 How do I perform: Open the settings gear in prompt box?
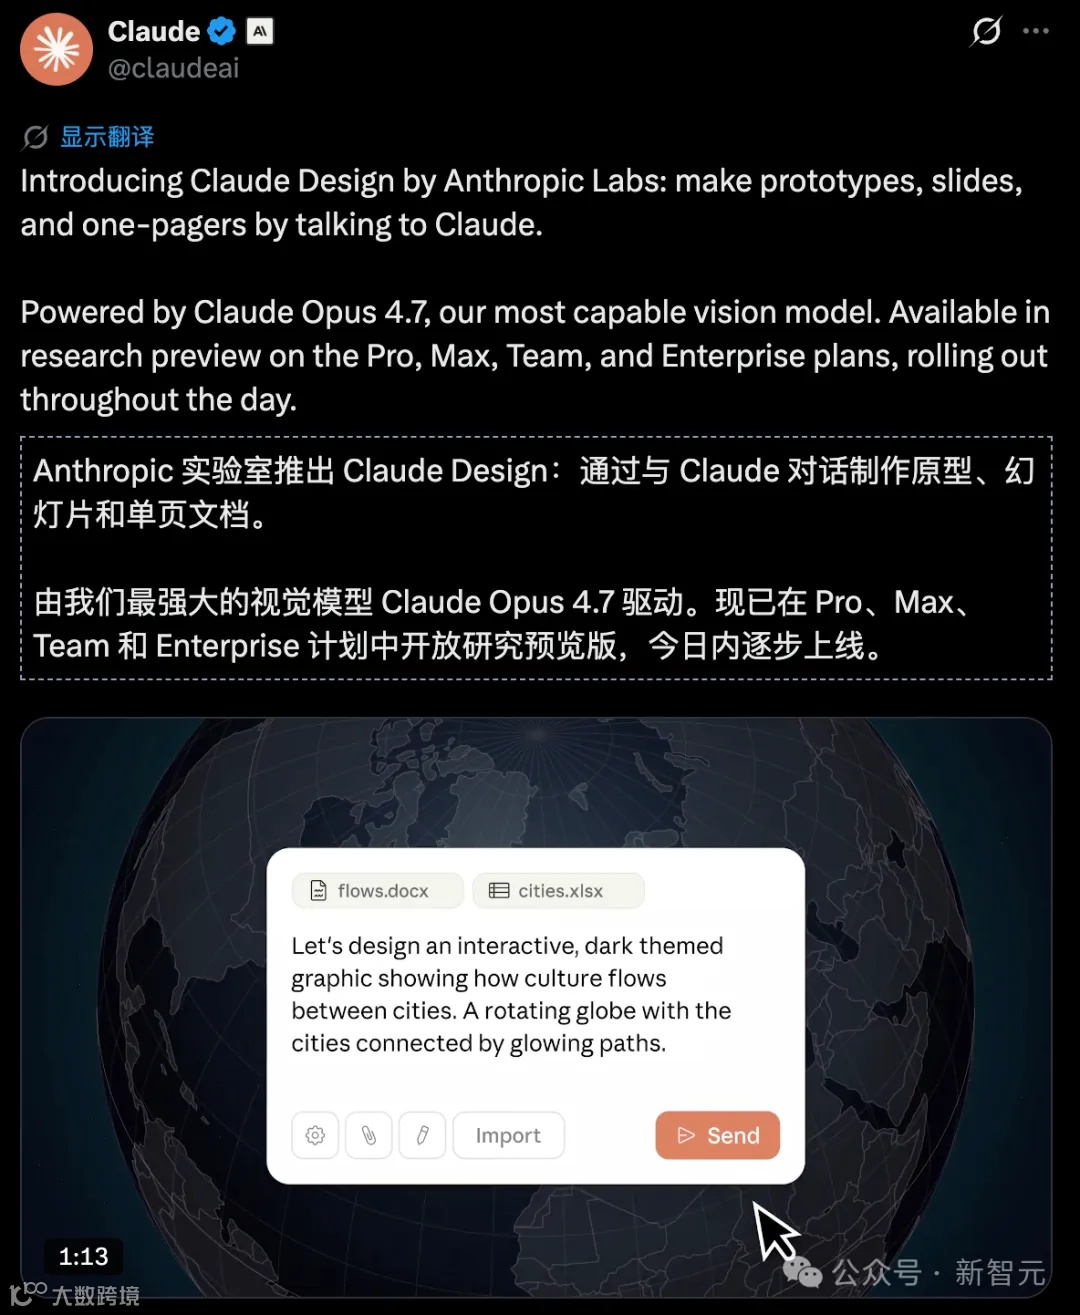click(x=315, y=1135)
